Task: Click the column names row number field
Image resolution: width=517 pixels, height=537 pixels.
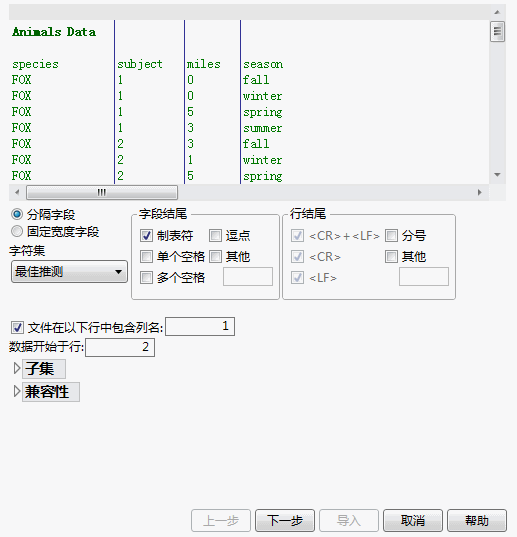Action: (200, 326)
